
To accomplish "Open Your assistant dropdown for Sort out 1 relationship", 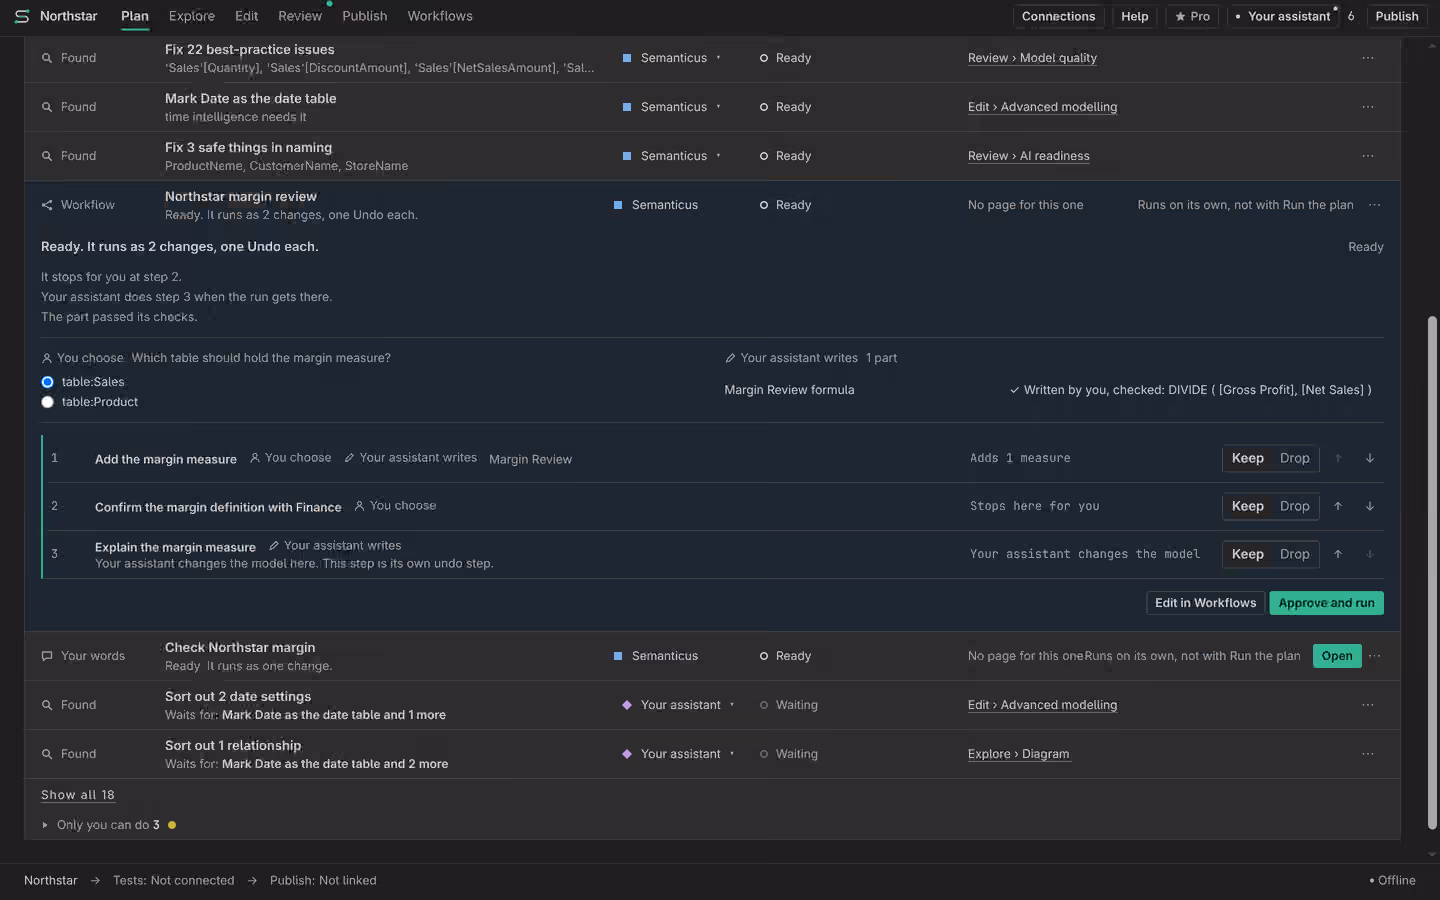I will [678, 754].
